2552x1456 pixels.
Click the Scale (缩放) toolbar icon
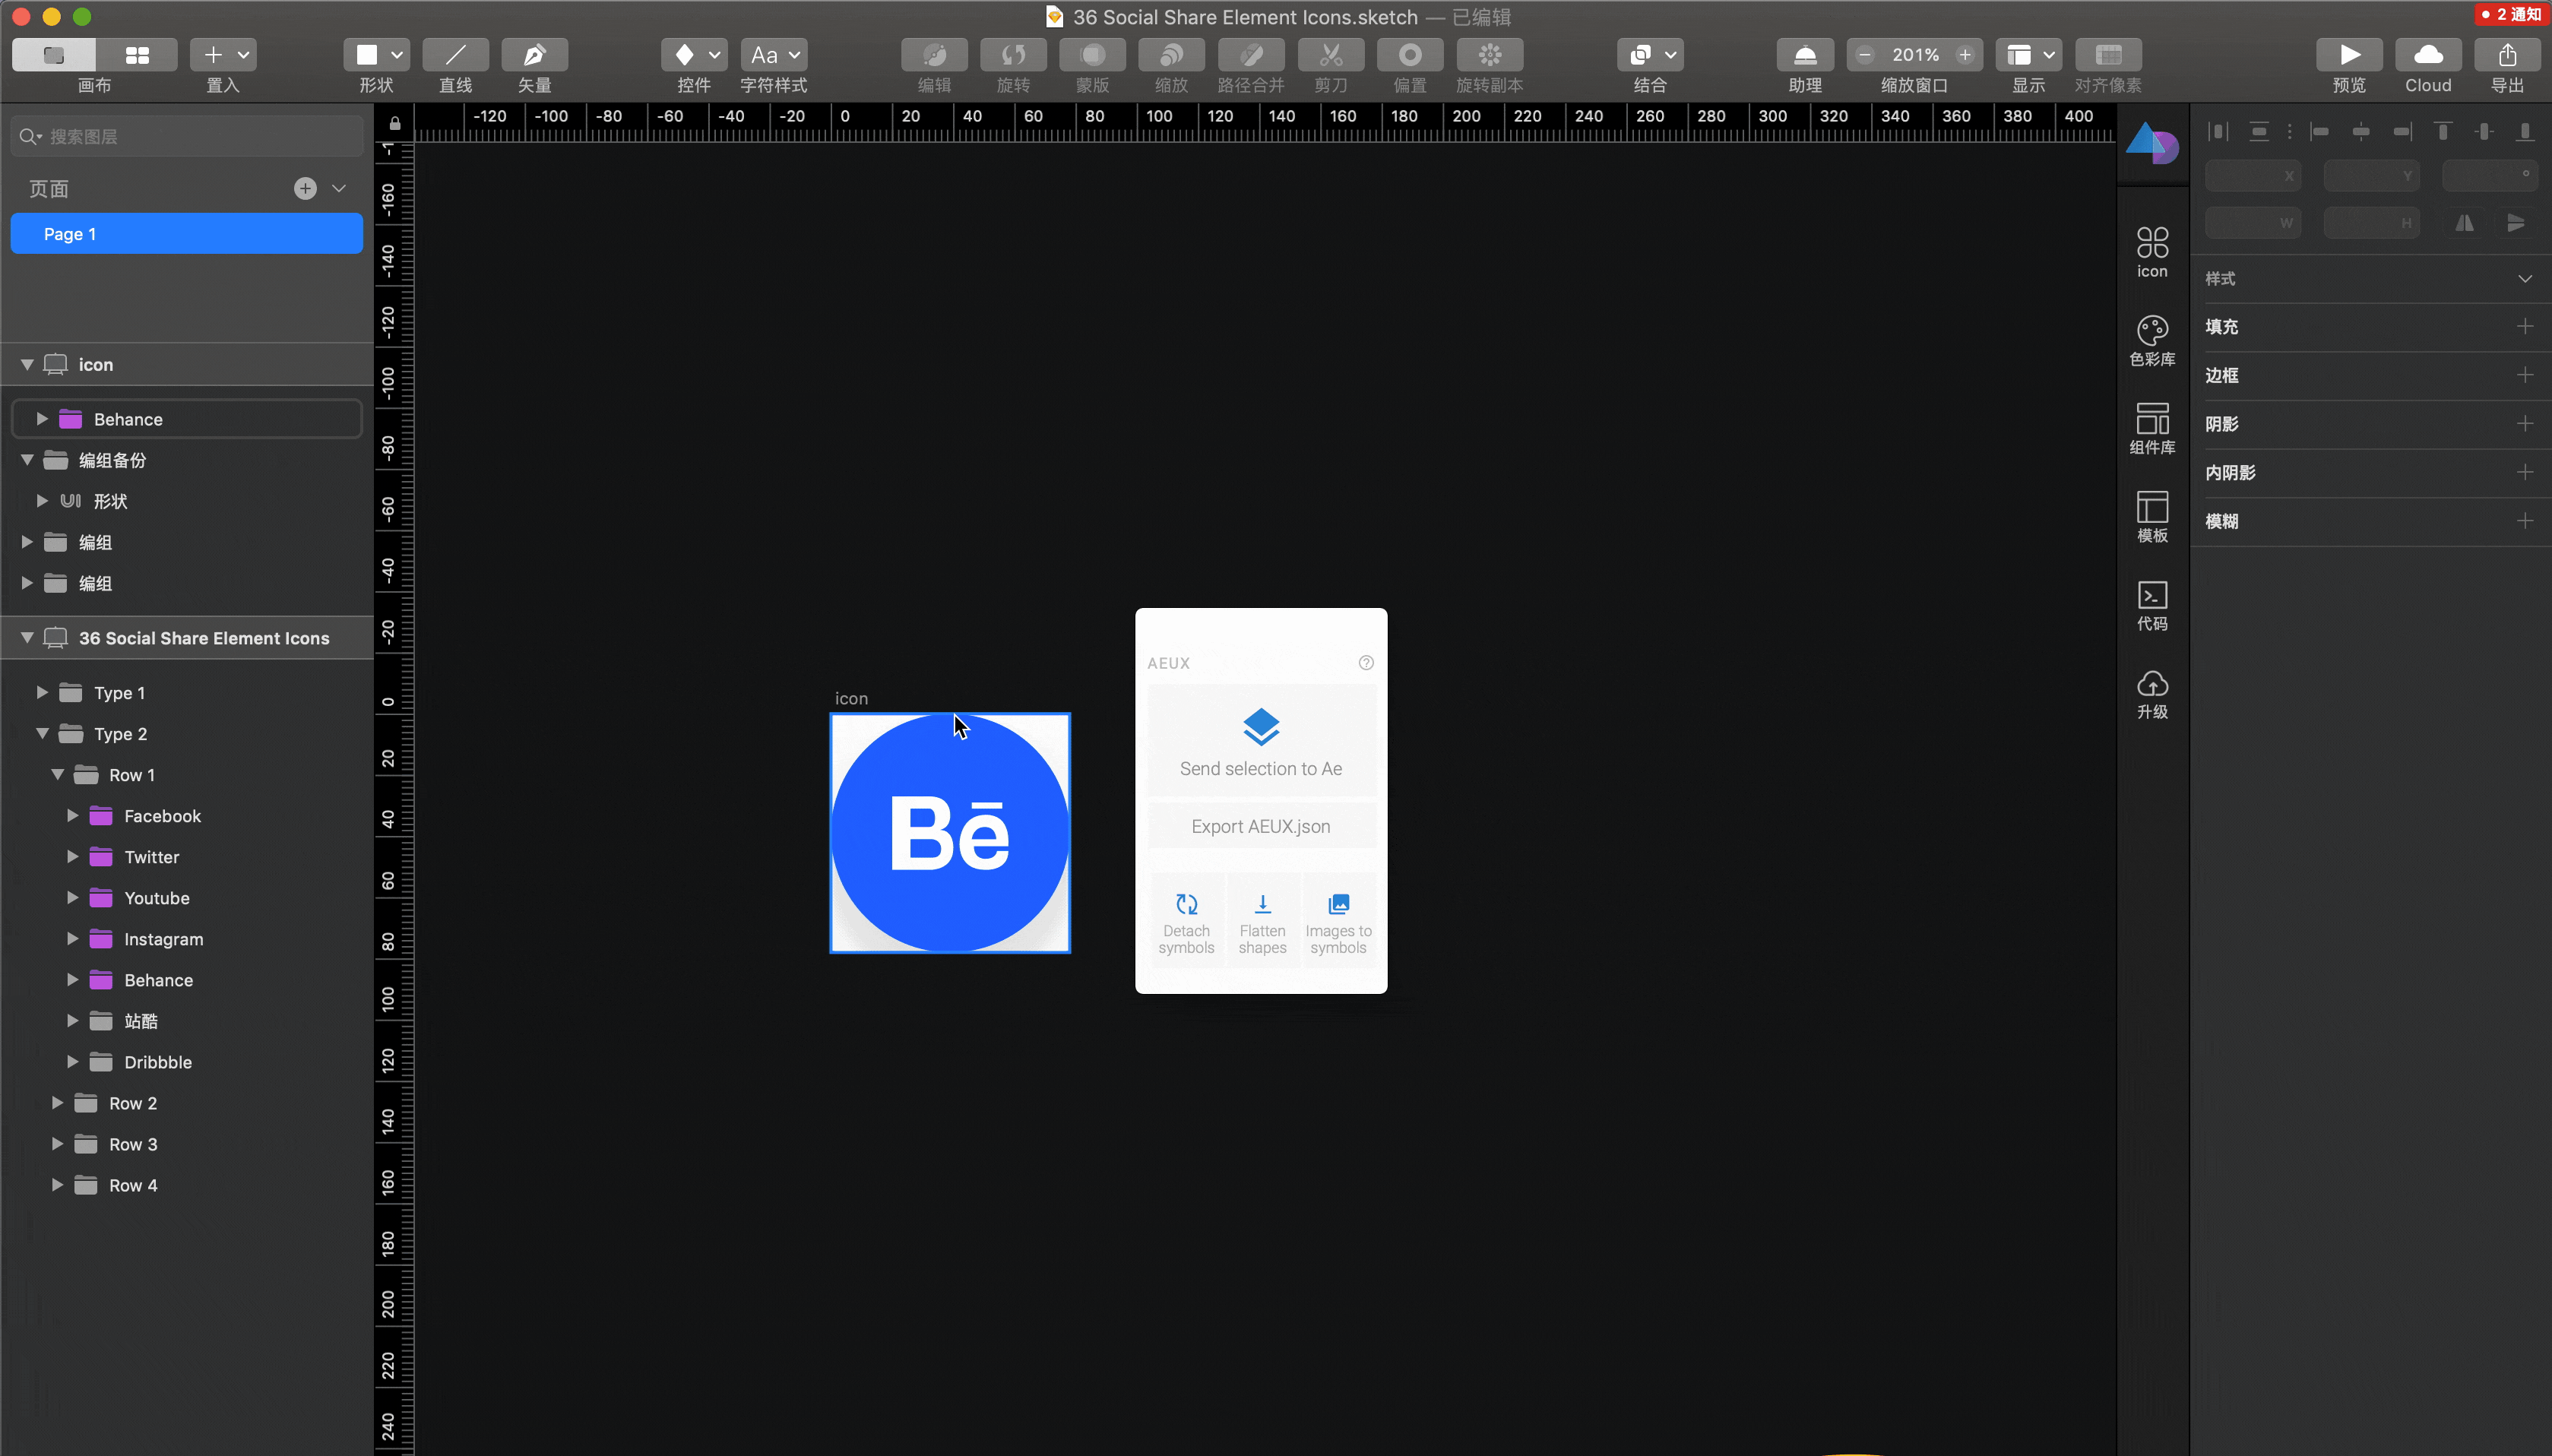1171,55
